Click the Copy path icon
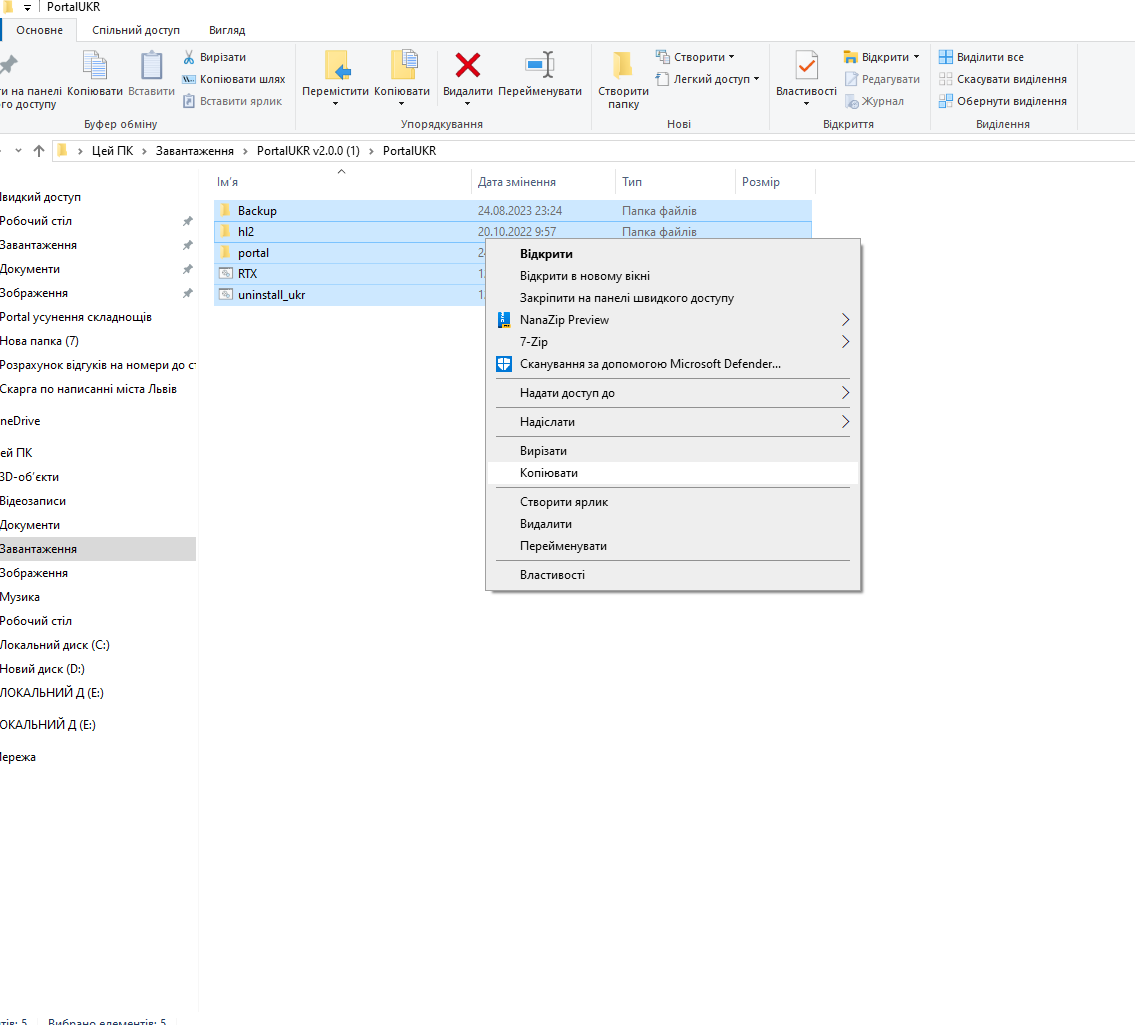1135x1025 pixels. [189, 79]
